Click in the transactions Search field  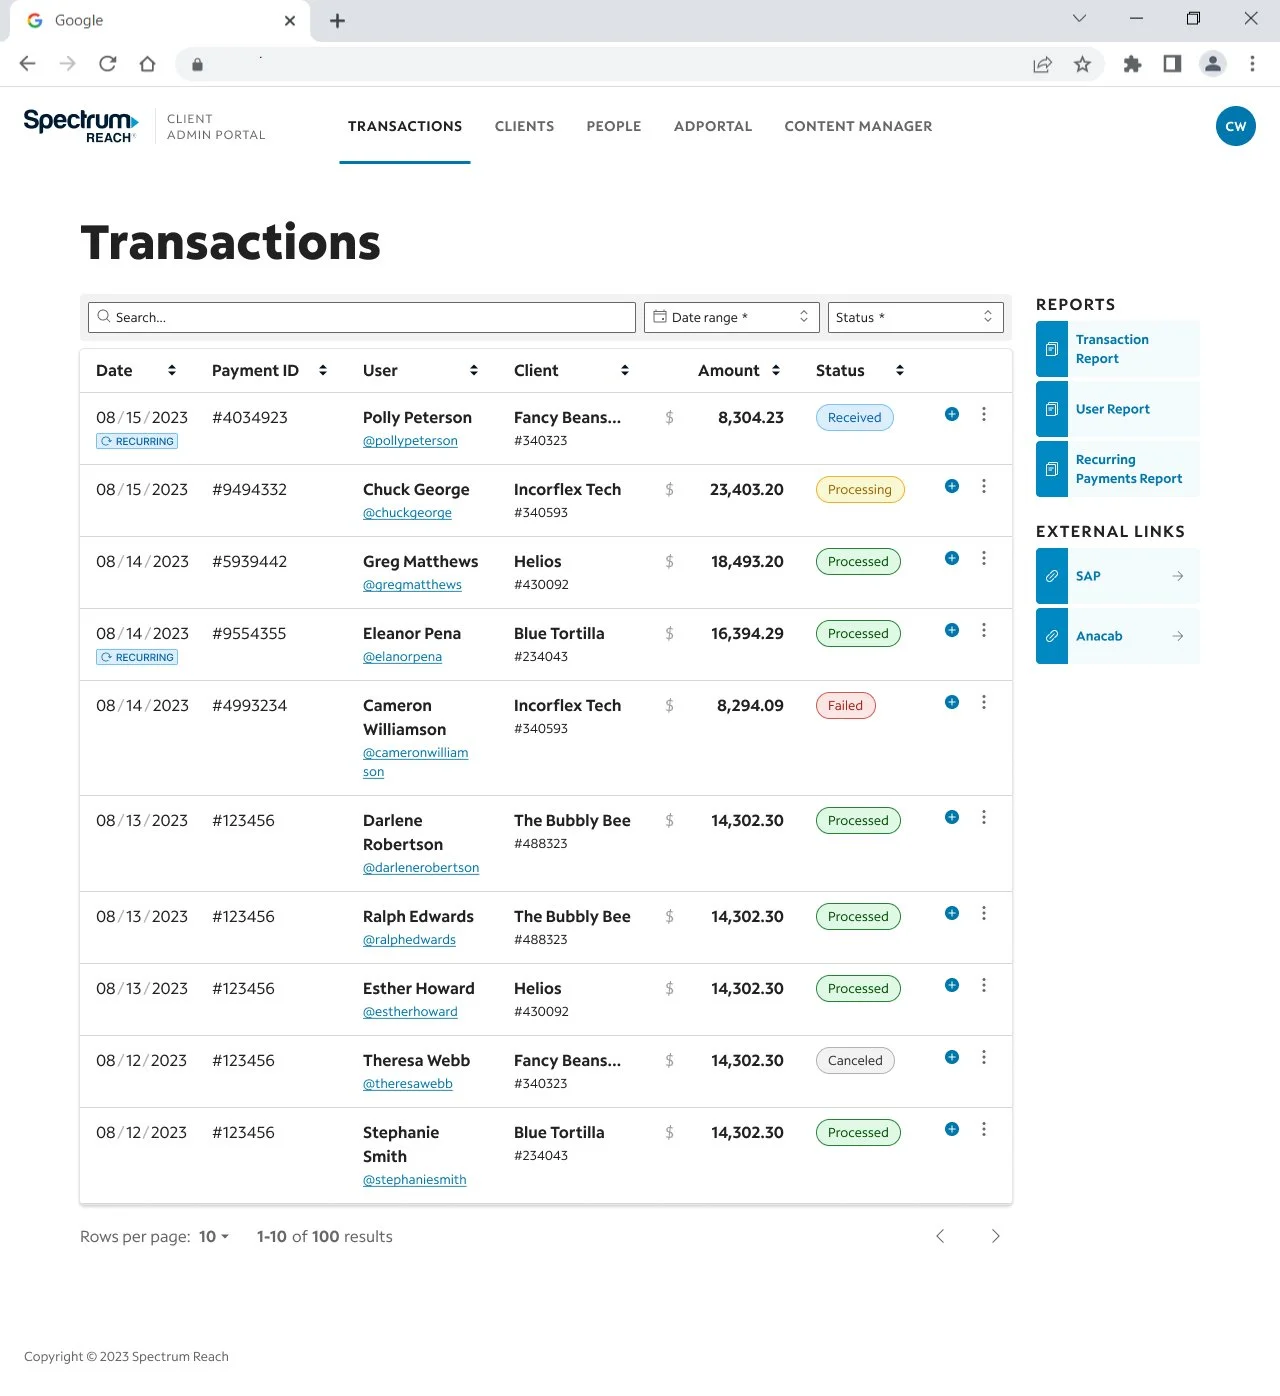point(362,317)
